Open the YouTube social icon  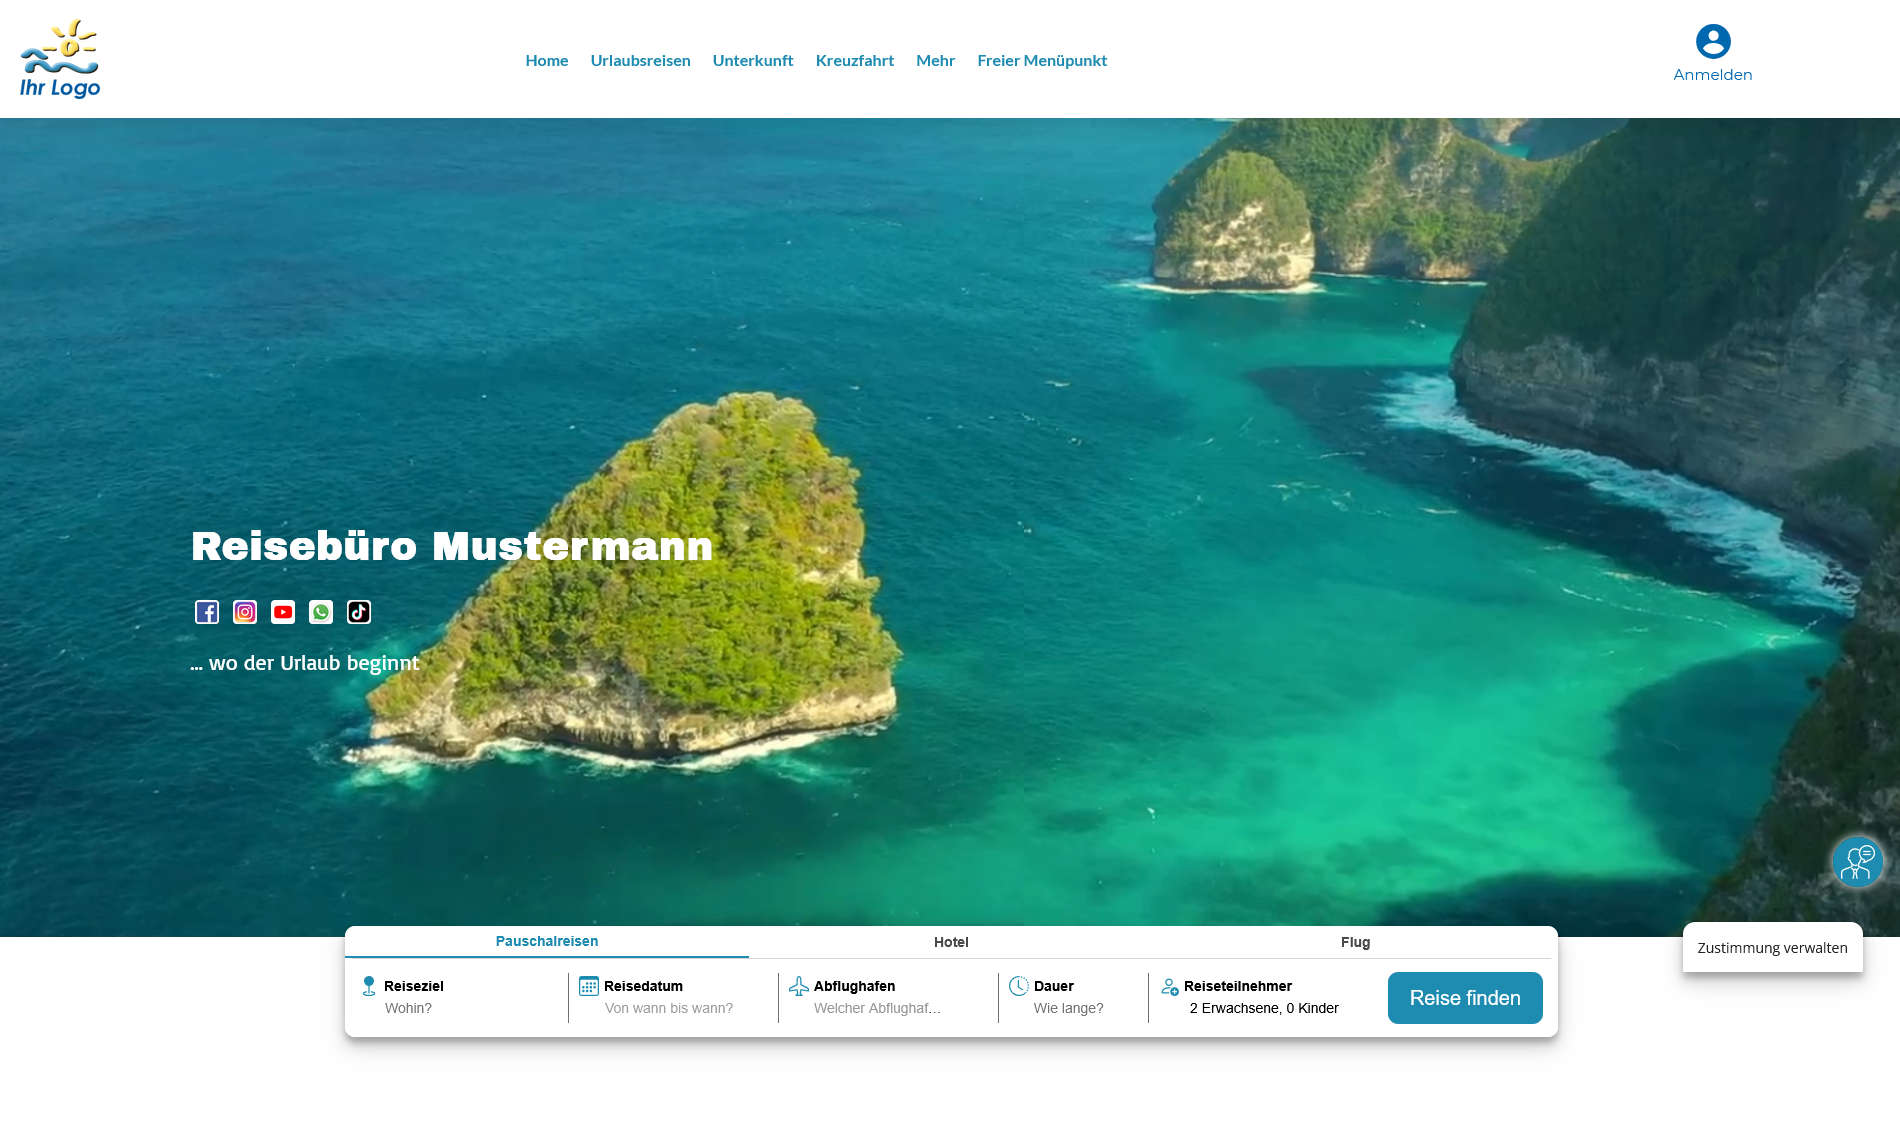283,612
